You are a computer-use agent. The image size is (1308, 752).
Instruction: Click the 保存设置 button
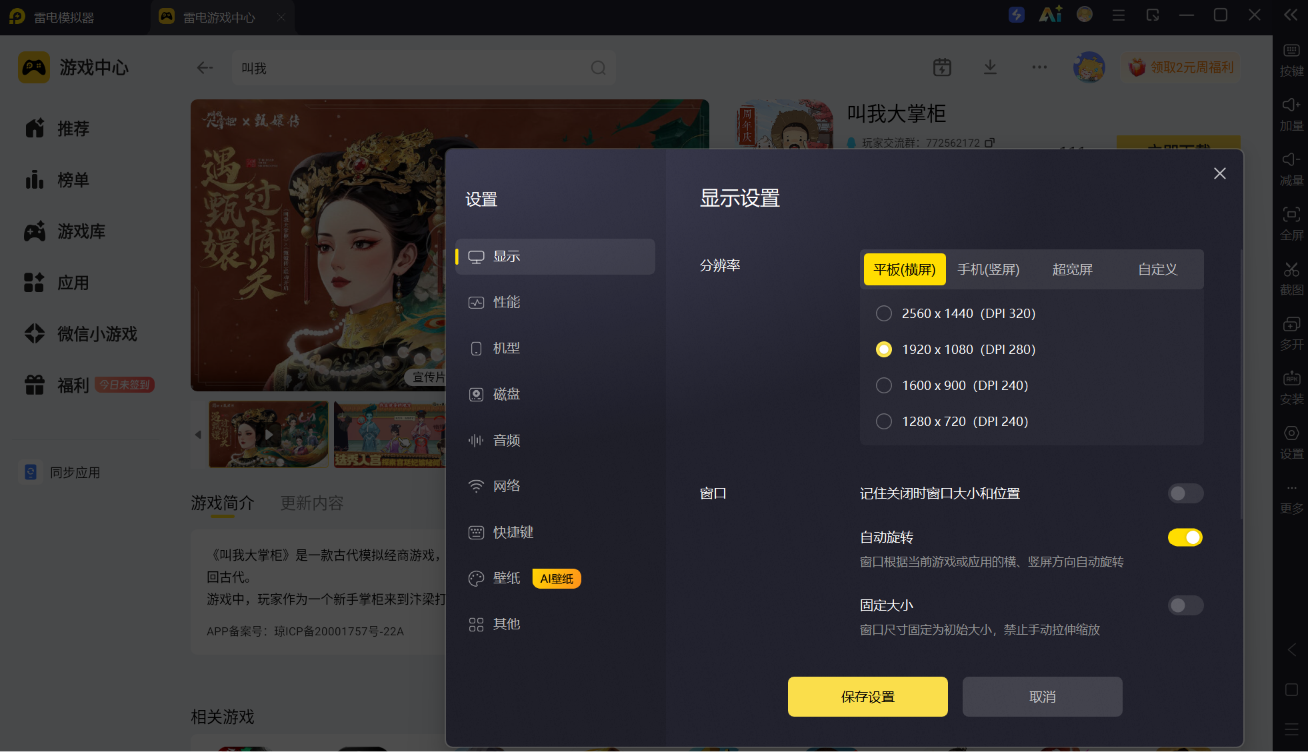tap(867, 697)
